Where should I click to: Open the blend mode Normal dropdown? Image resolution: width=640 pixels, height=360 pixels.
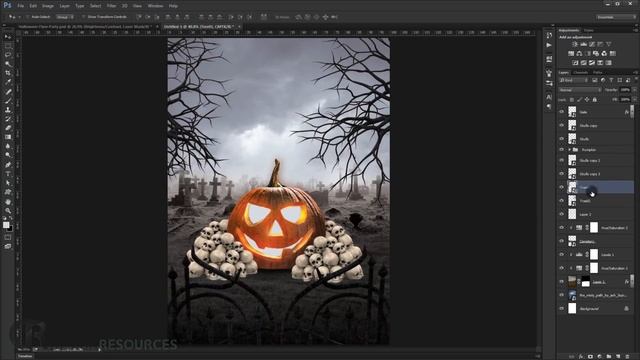coord(580,90)
